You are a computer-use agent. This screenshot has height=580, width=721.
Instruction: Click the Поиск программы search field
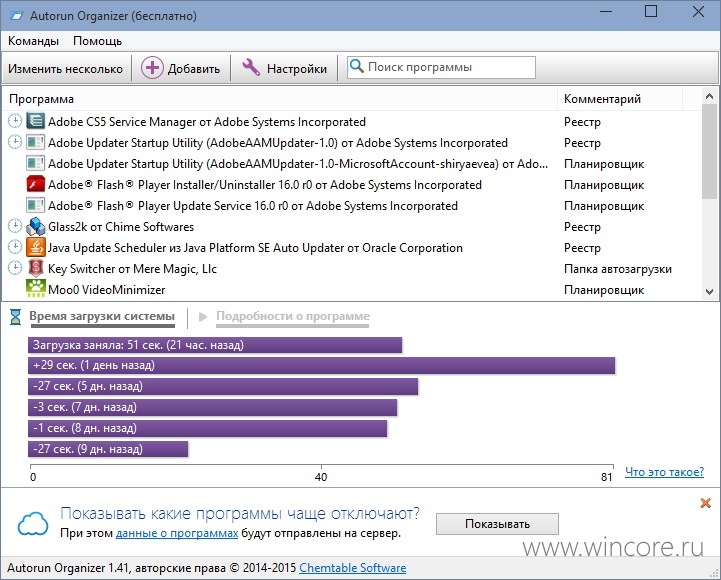point(441,67)
